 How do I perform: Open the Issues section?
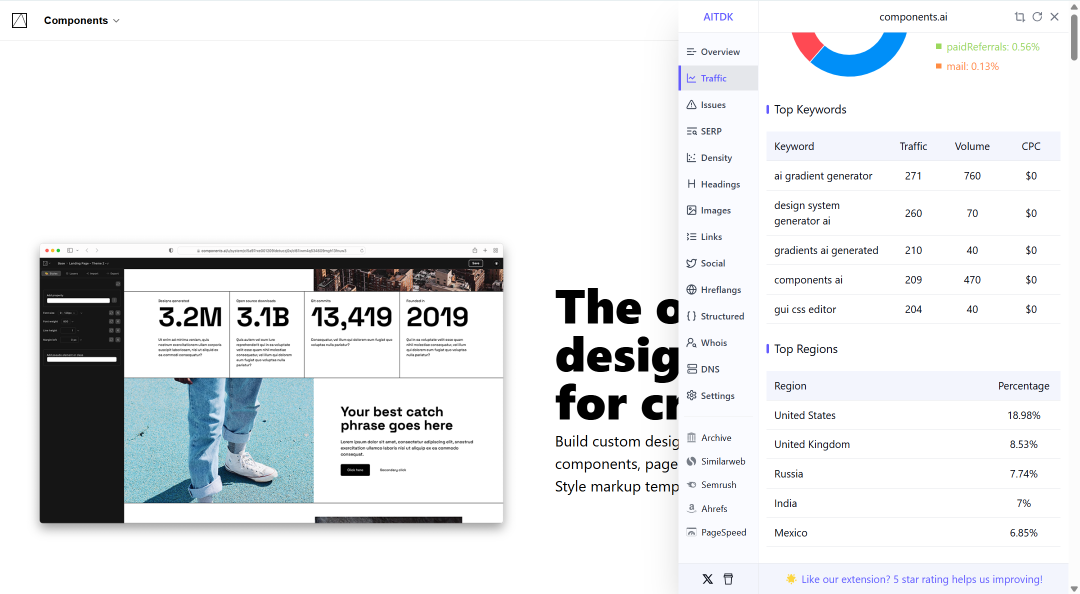click(x=718, y=105)
